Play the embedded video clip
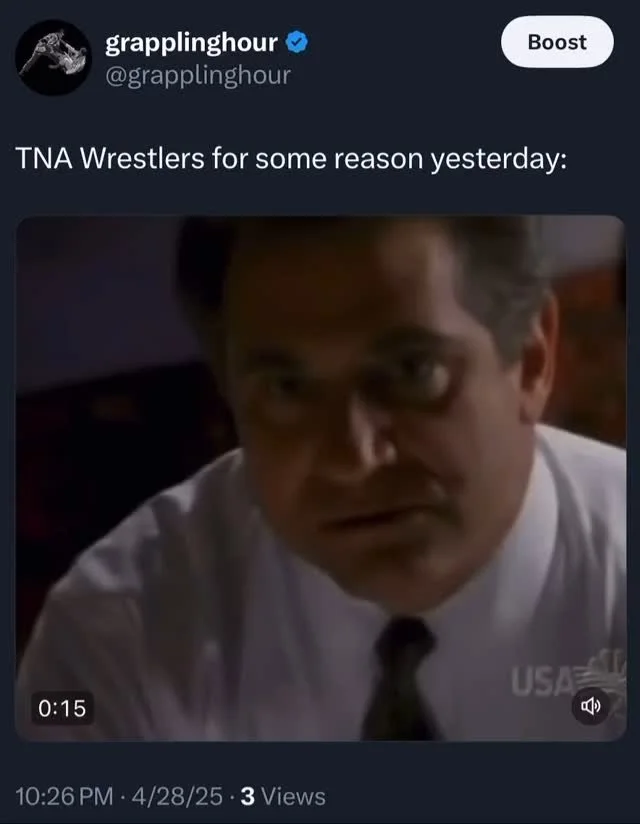Image resolution: width=640 pixels, height=824 pixels. pos(321,478)
